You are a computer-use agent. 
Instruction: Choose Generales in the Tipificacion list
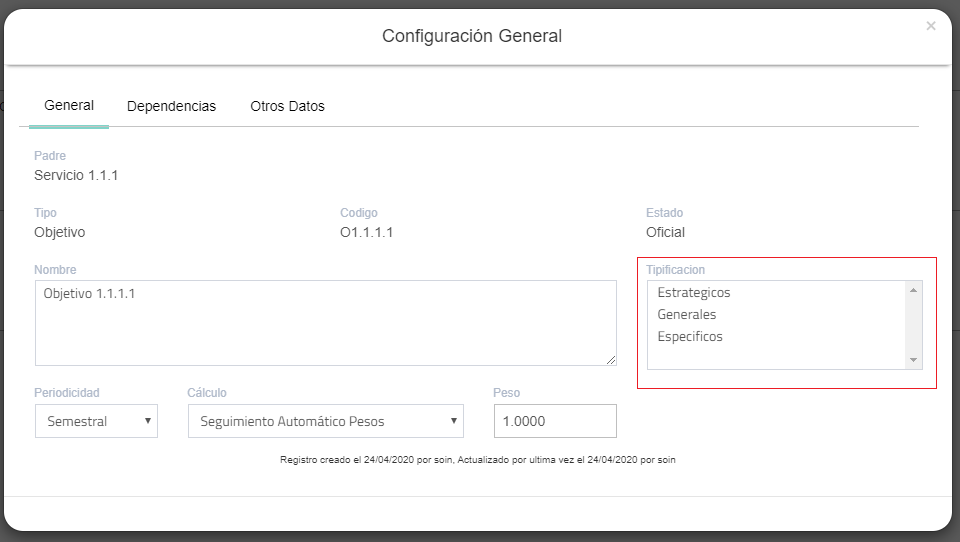coord(687,315)
